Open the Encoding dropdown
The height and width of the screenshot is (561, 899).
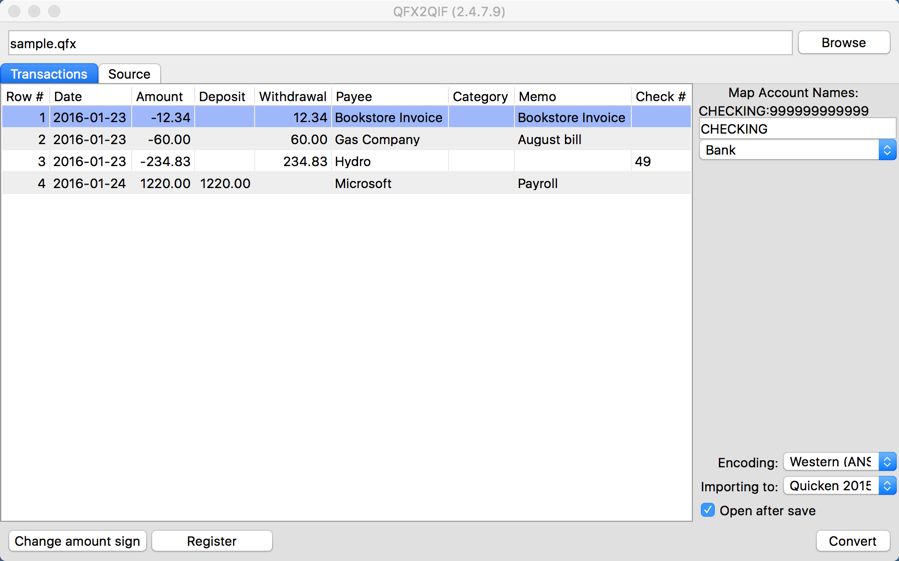coord(839,462)
